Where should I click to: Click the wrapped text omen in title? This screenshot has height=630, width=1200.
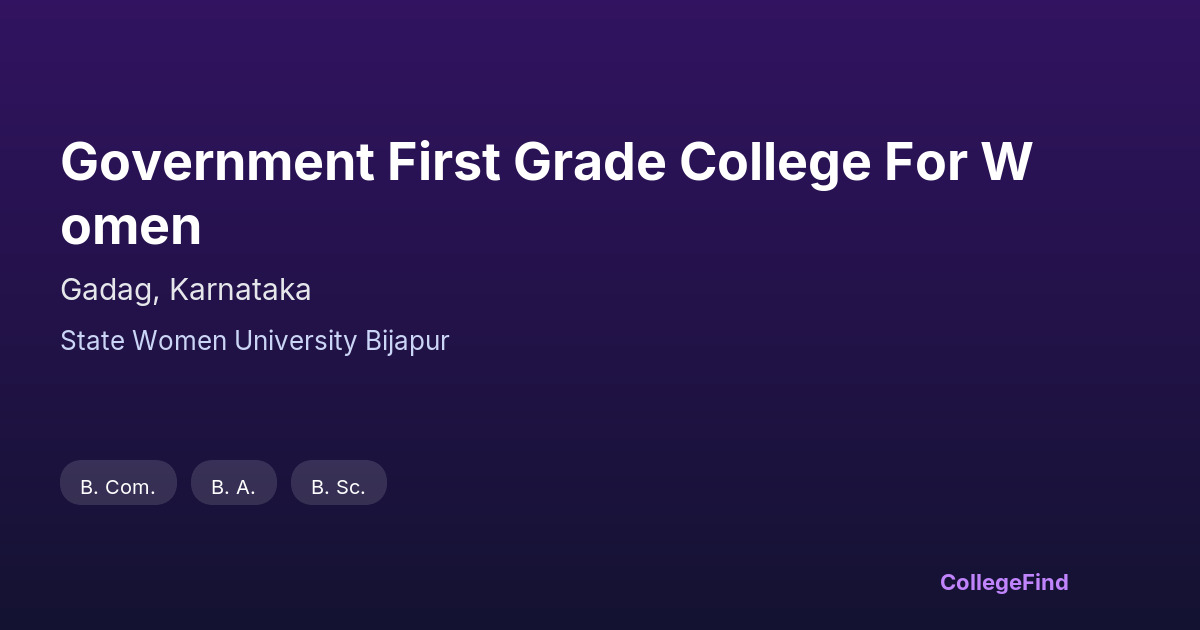click(131, 227)
